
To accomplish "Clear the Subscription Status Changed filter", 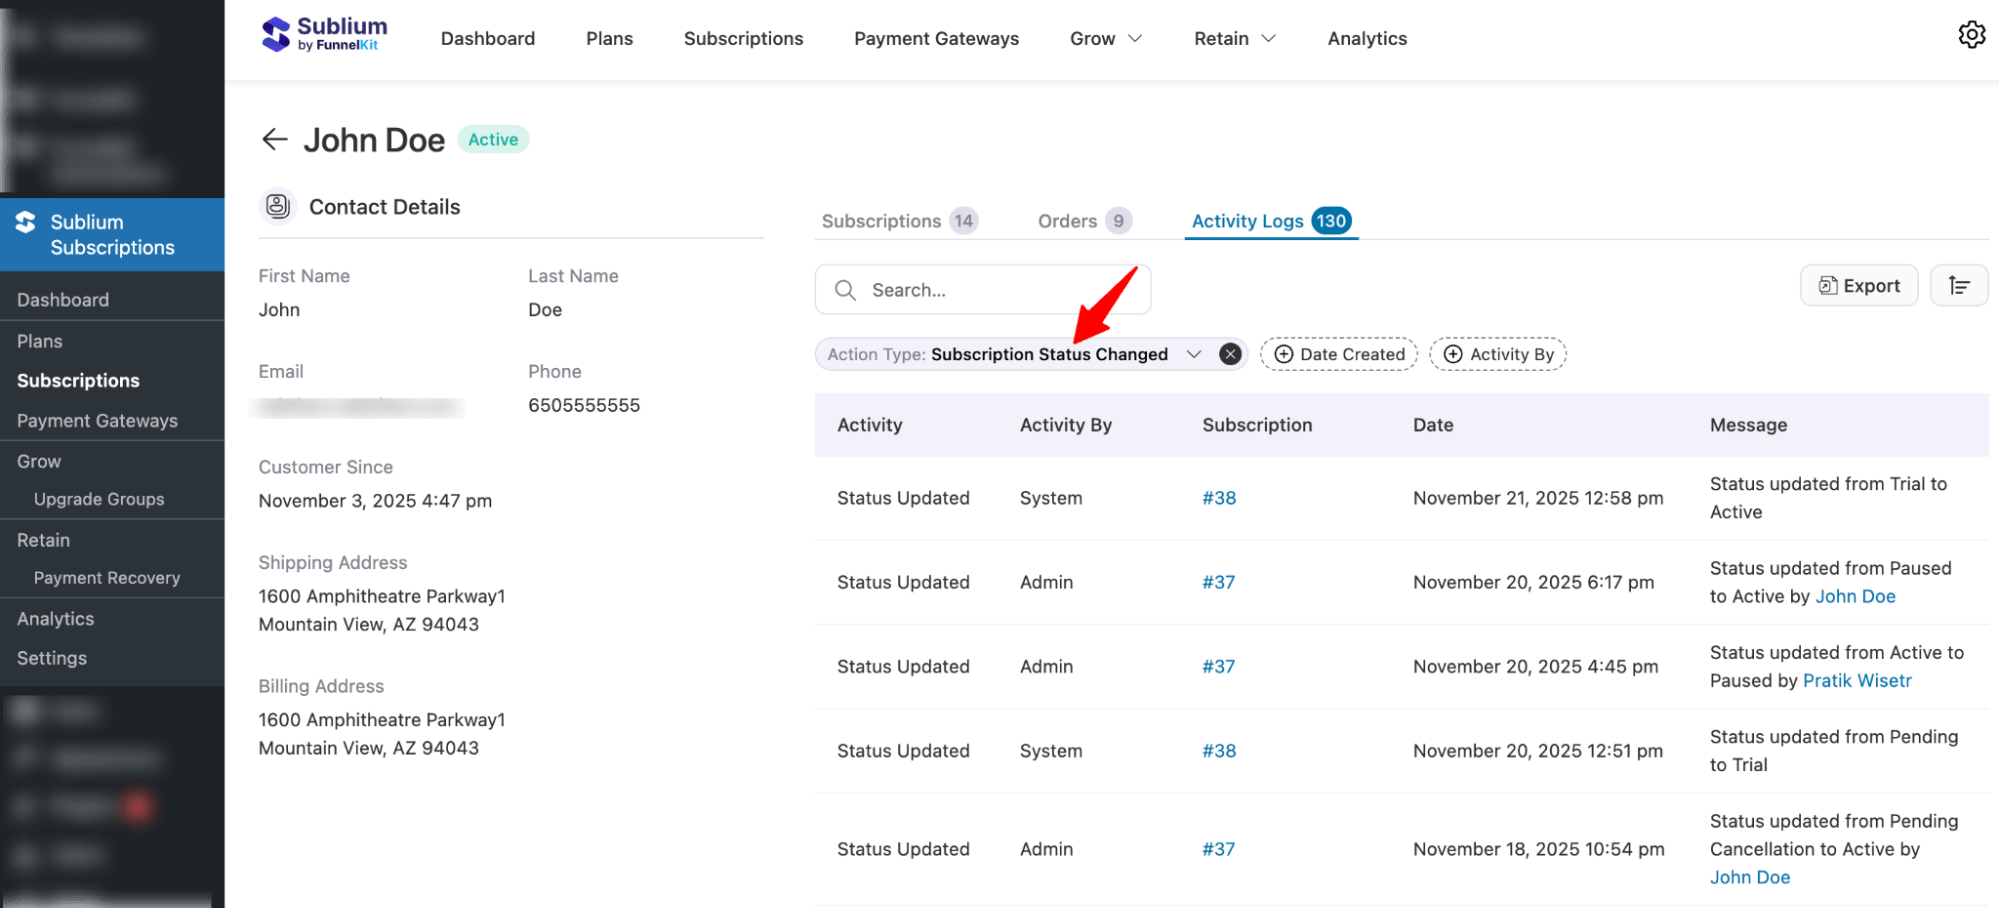I will pyautogui.click(x=1230, y=353).
